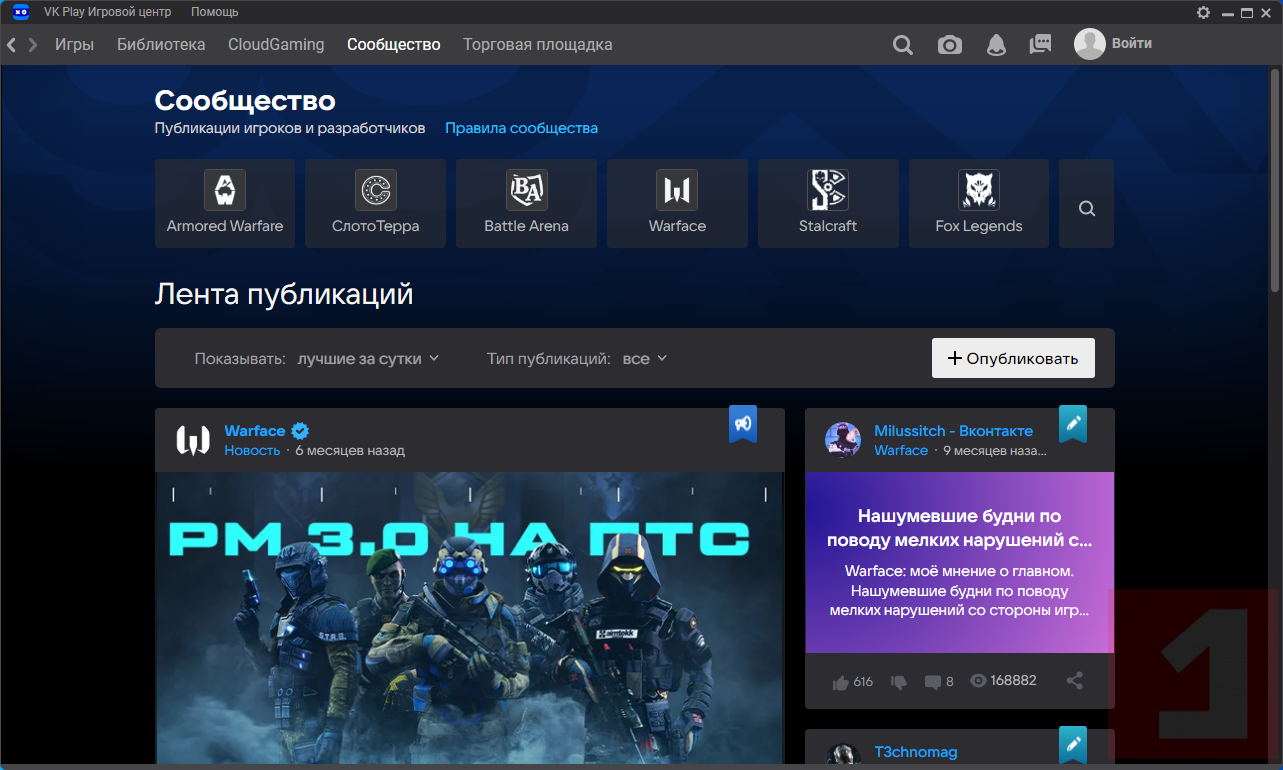This screenshot has width=1283, height=770.
Task: Click the VK Play logo icon
Action: coord(21,12)
